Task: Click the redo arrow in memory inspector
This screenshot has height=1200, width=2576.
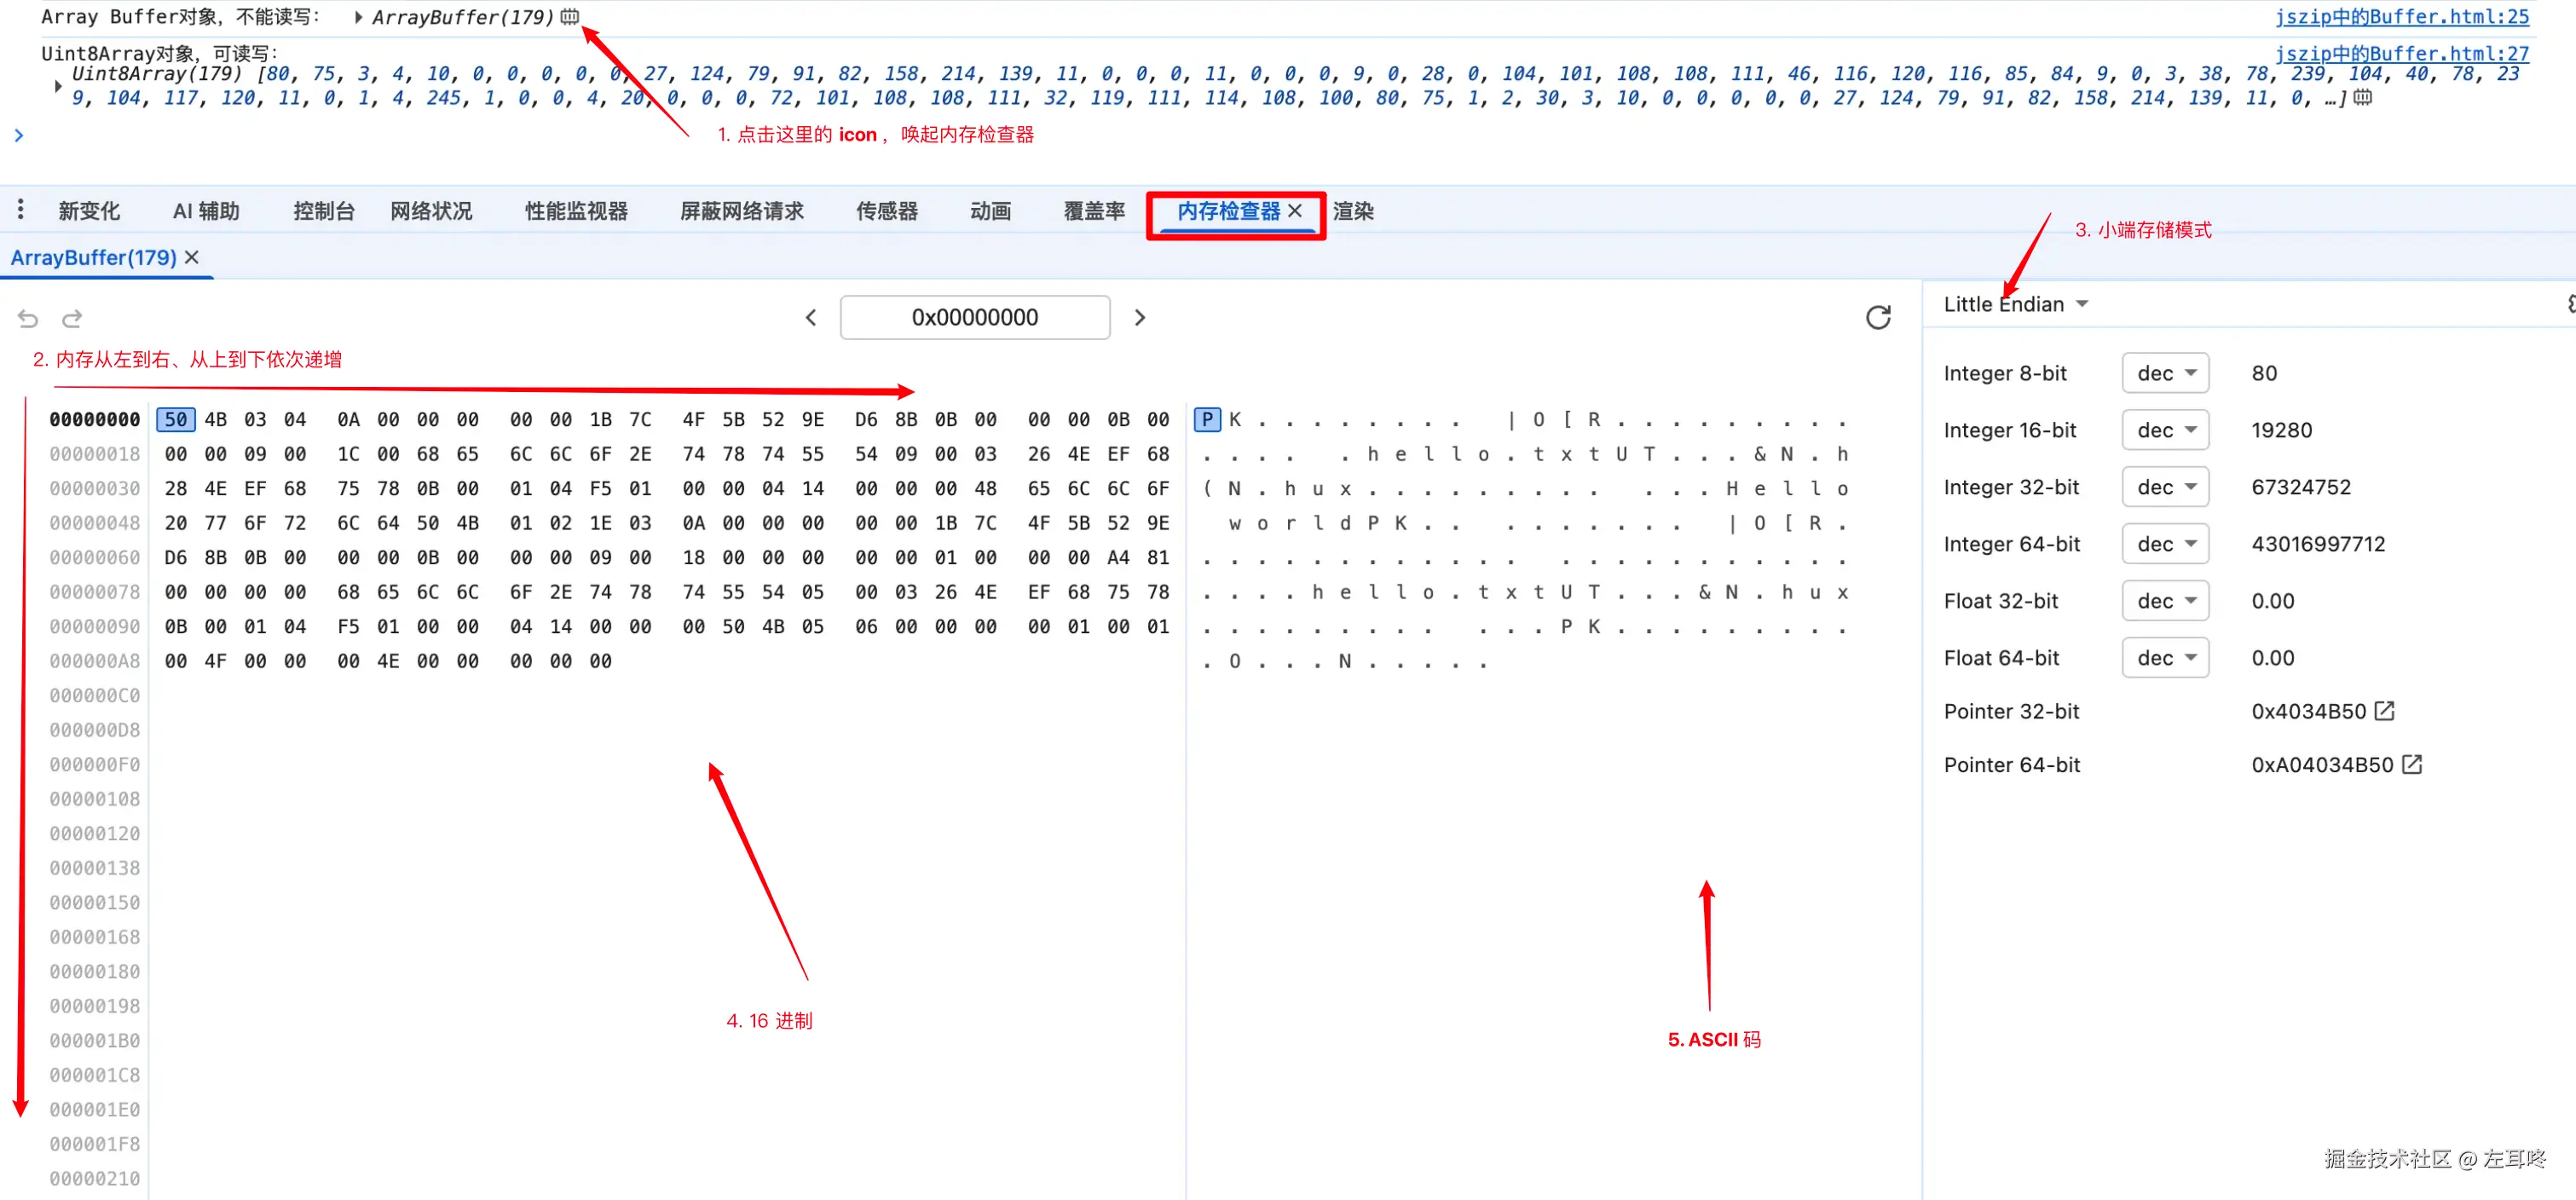Action: [x=72, y=318]
